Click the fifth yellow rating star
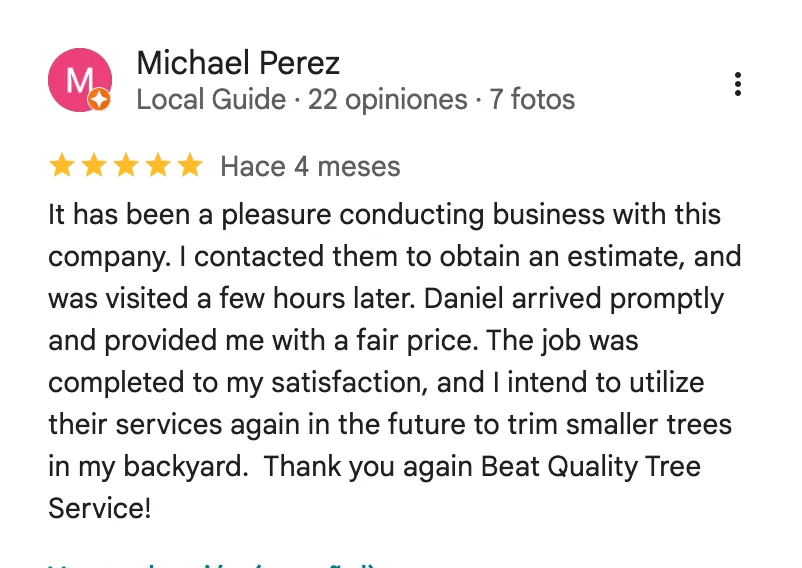Viewport: 802px width, 568px height. (x=190, y=166)
